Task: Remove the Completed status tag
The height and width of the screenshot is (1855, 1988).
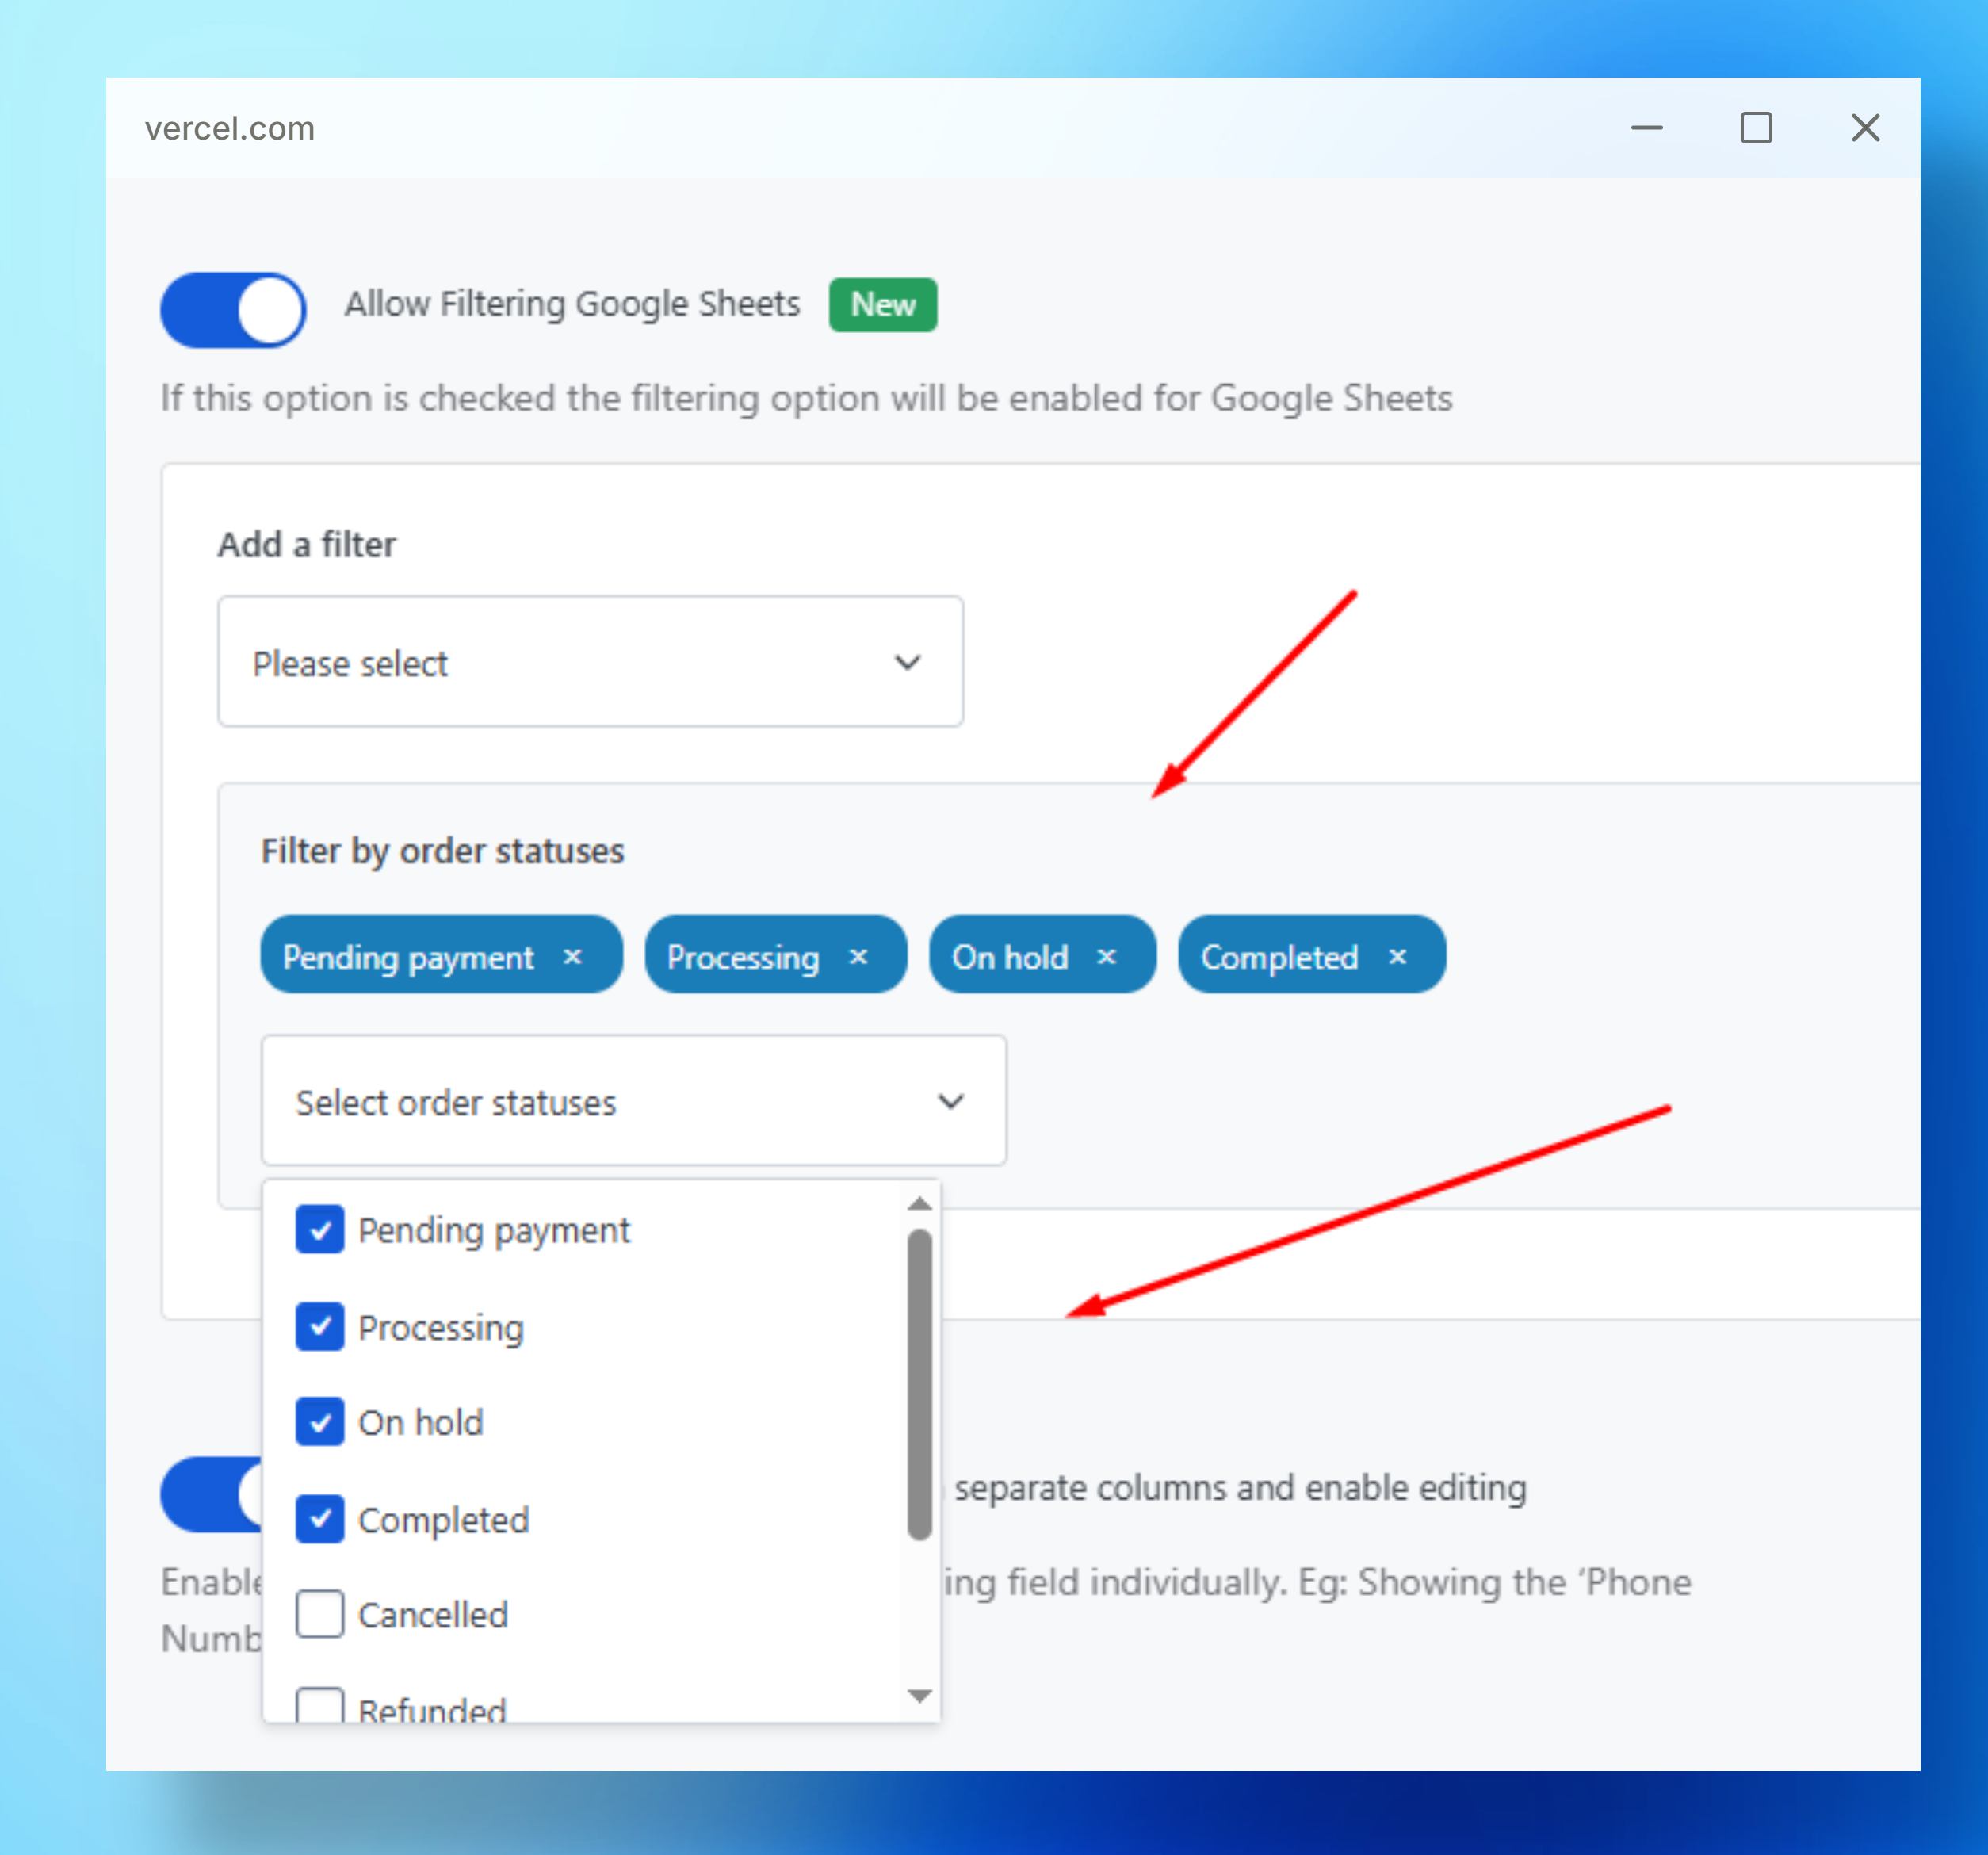Action: tap(1398, 957)
